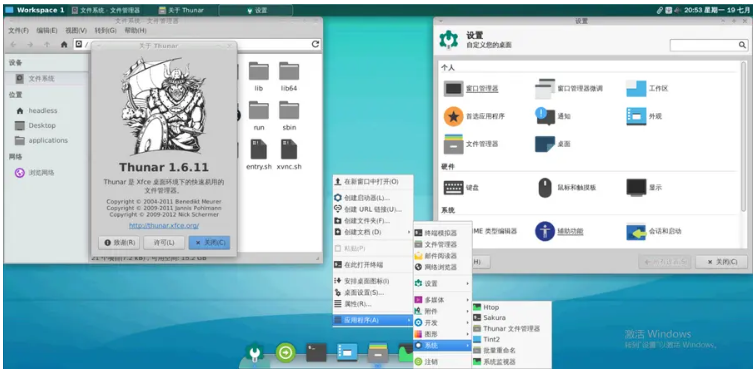Image resolution: width=756 pixels, height=371 pixels.
Task: Click 致谢(R) button in About Thunar
Action: tap(119, 243)
